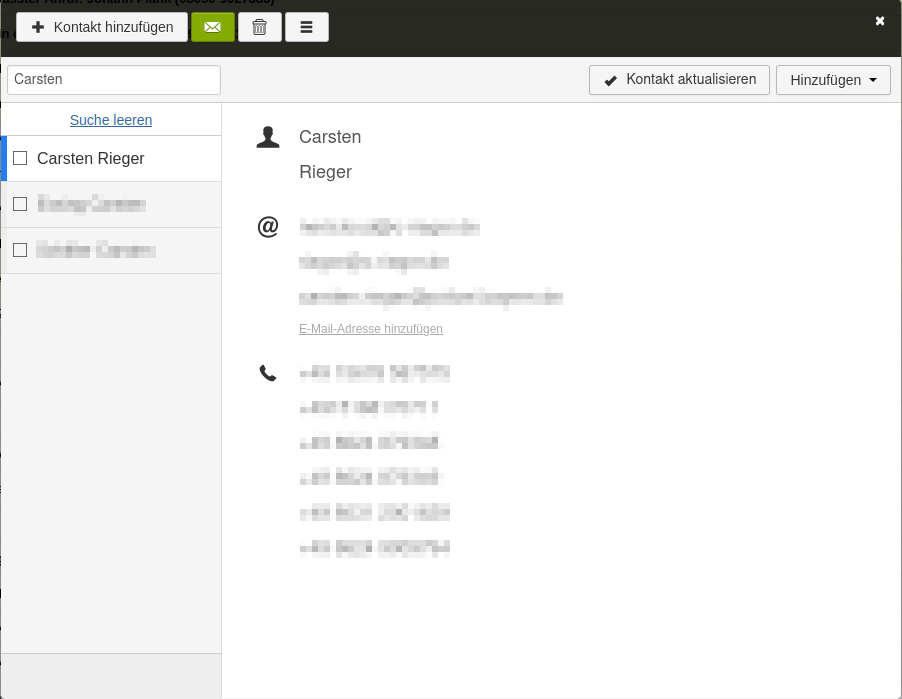Click the green envelope email icon
This screenshot has height=699, width=902.
click(x=213, y=27)
